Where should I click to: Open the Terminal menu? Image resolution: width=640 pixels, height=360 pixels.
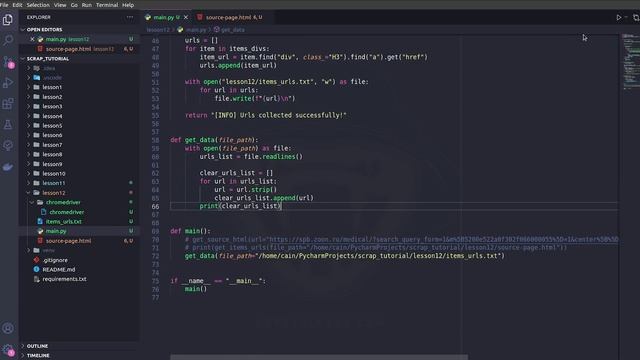tap(107, 5)
